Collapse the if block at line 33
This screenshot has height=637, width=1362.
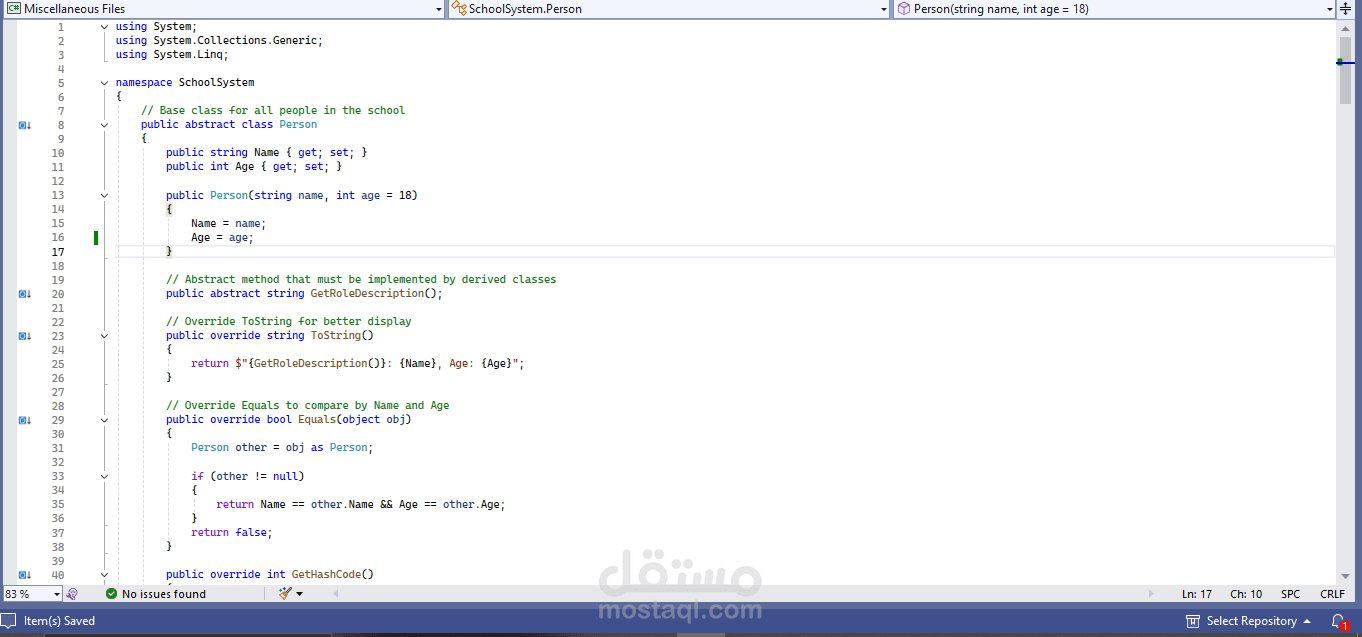tap(105, 476)
